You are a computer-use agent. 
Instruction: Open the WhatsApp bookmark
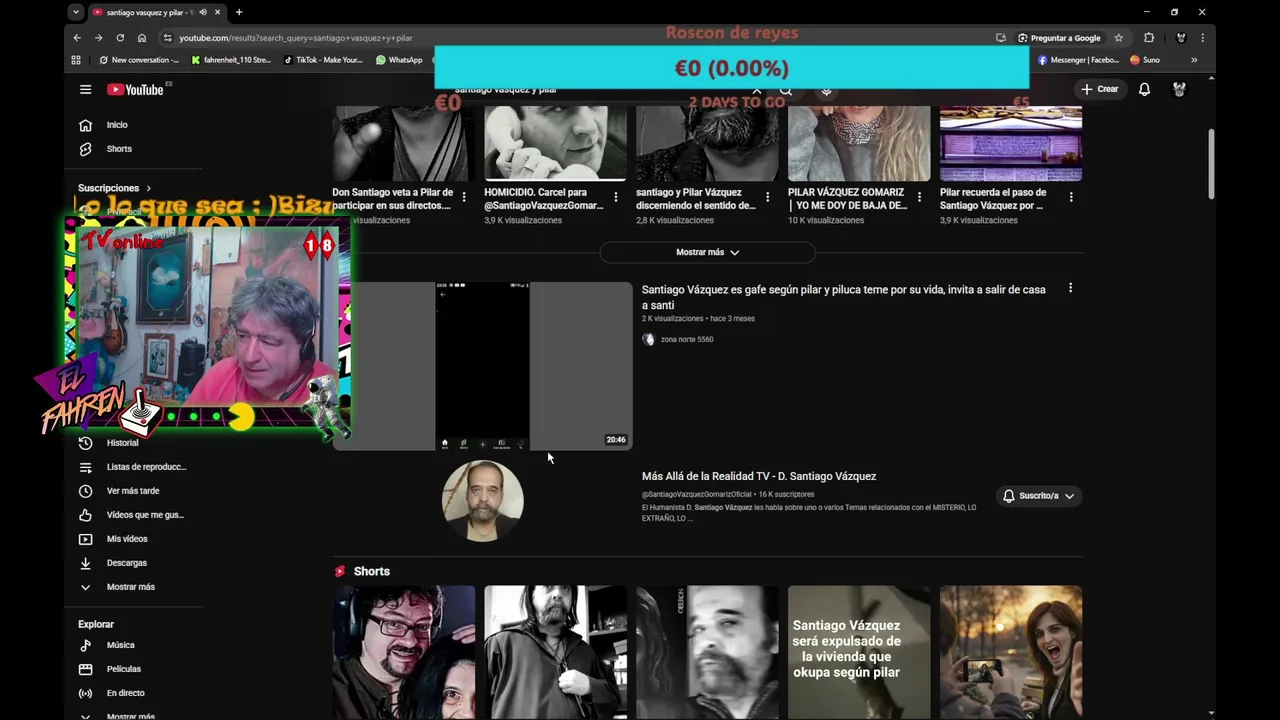[x=399, y=60]
